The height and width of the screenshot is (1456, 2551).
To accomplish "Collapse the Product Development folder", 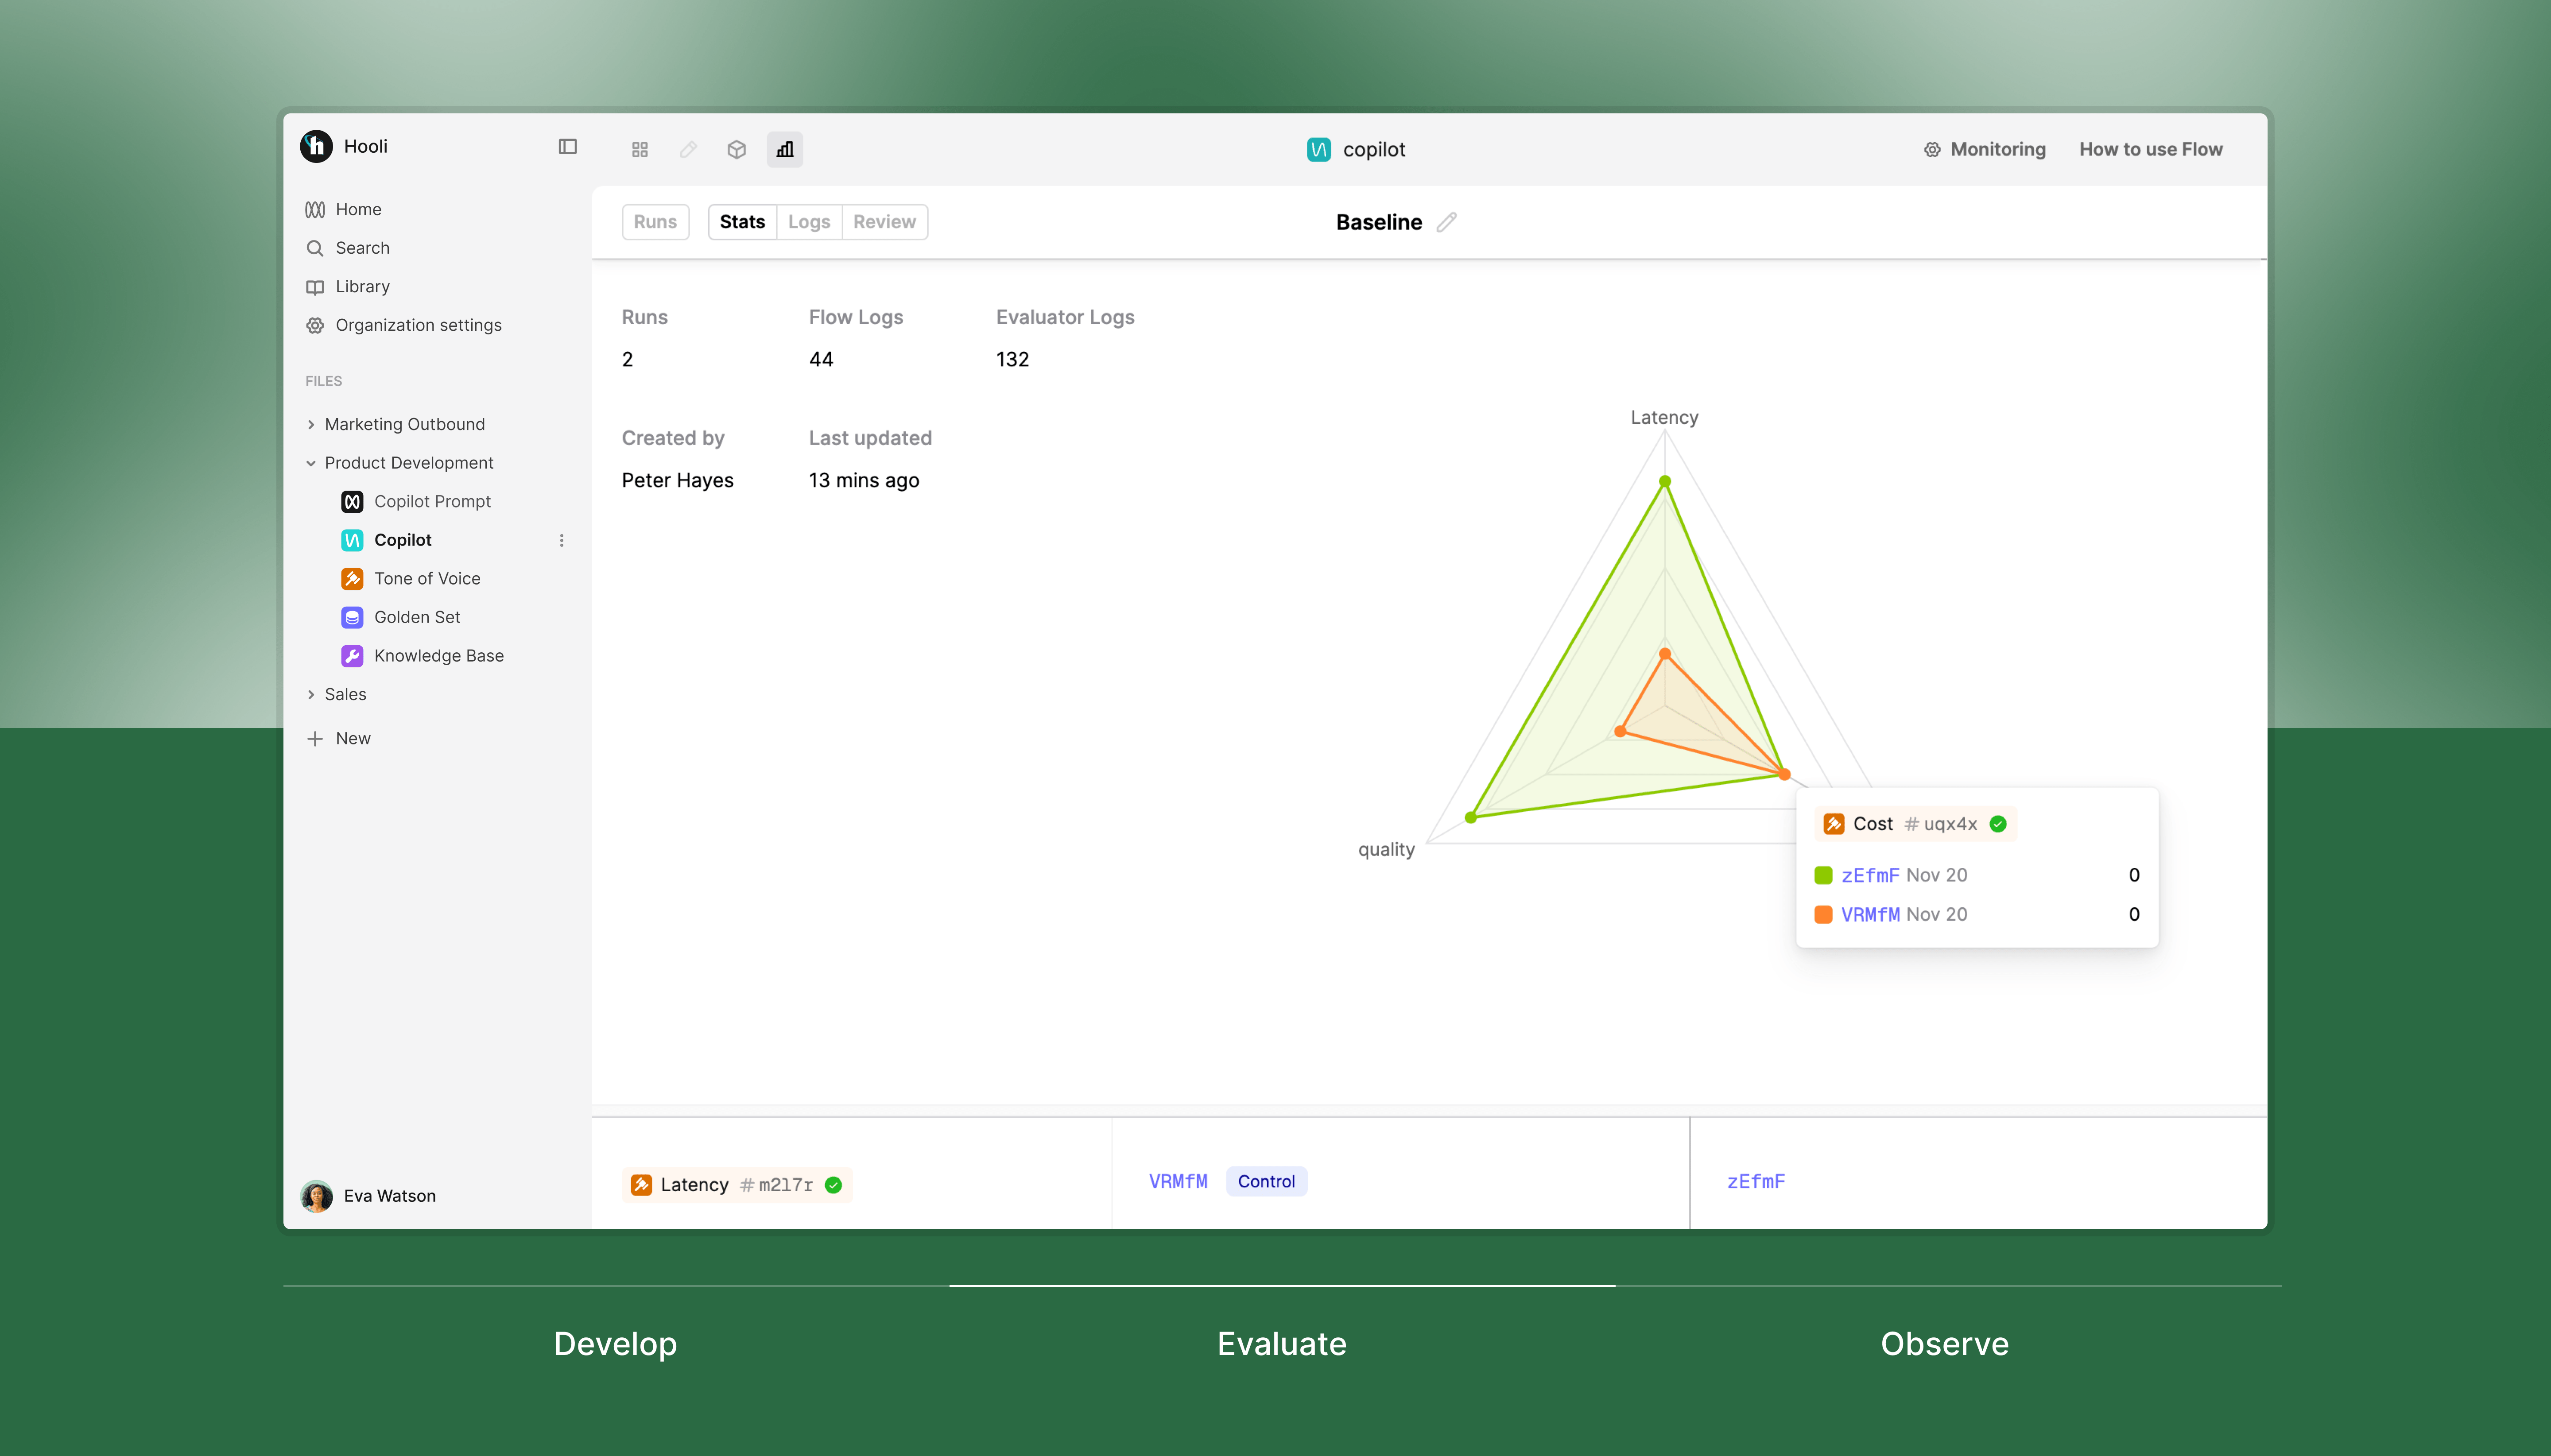I will click(x=311, y=463).
